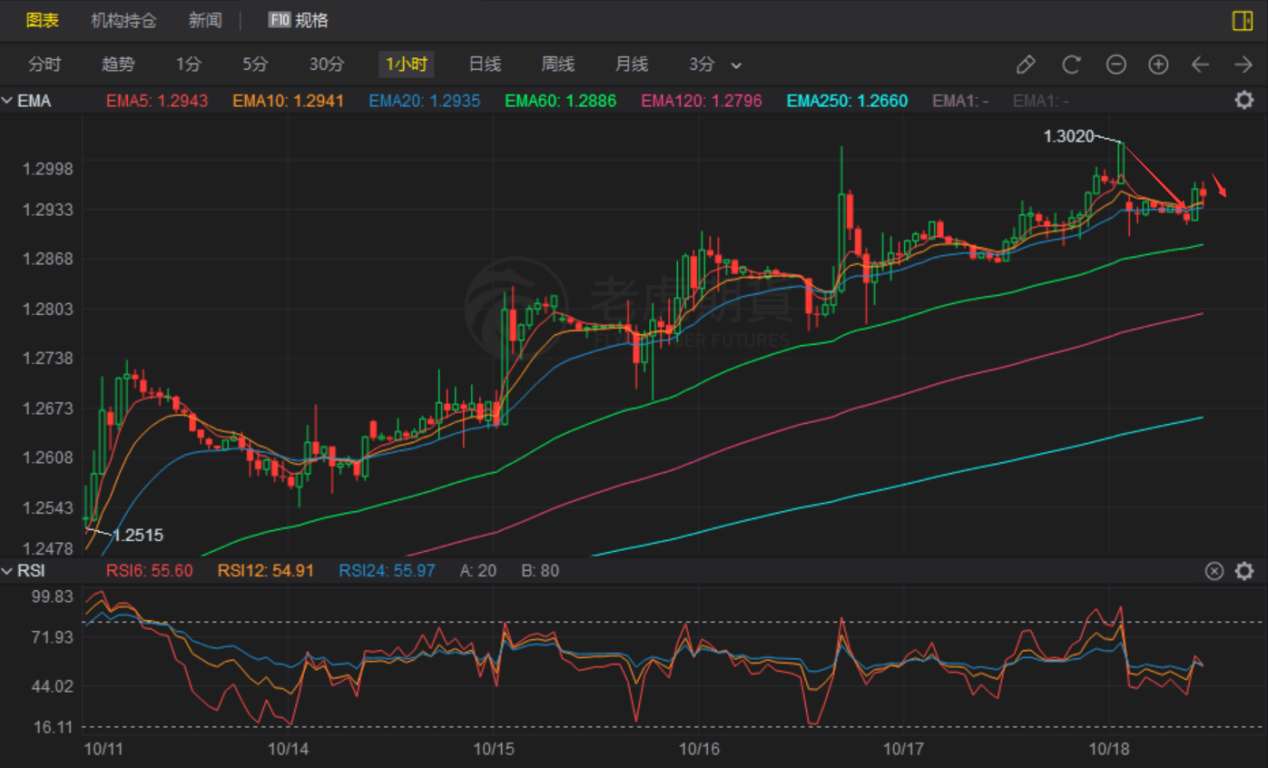
Task: Close the RSI indicator panel
Action: (1214, 571)
